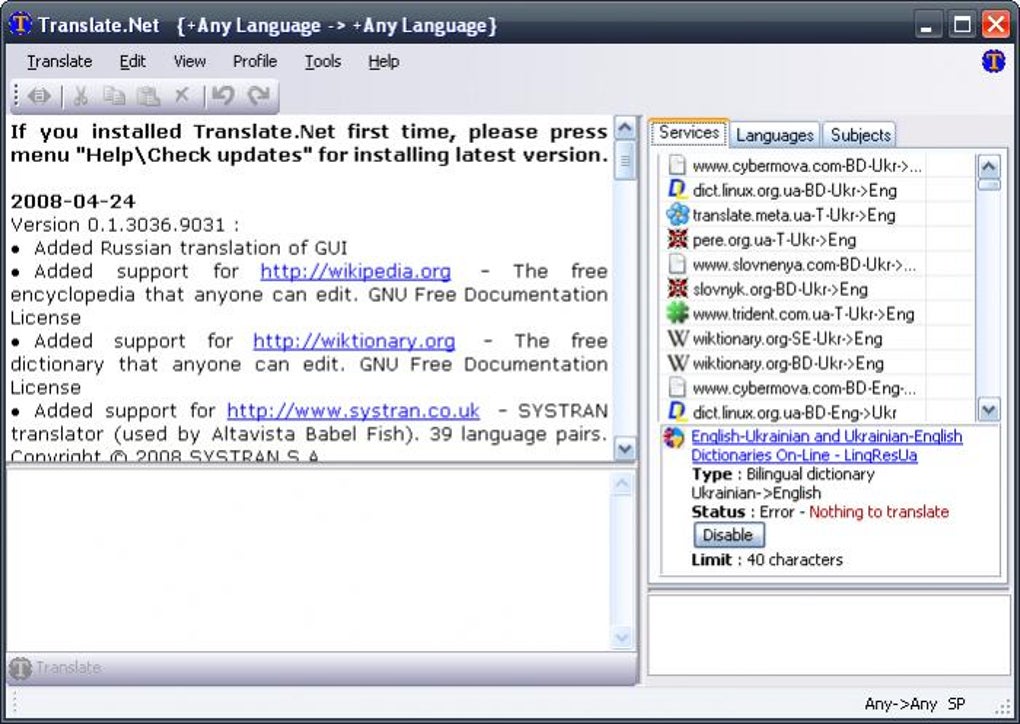
Task: Select www.slovnenya.com-BD-Ukr service row
Action: 818,265
